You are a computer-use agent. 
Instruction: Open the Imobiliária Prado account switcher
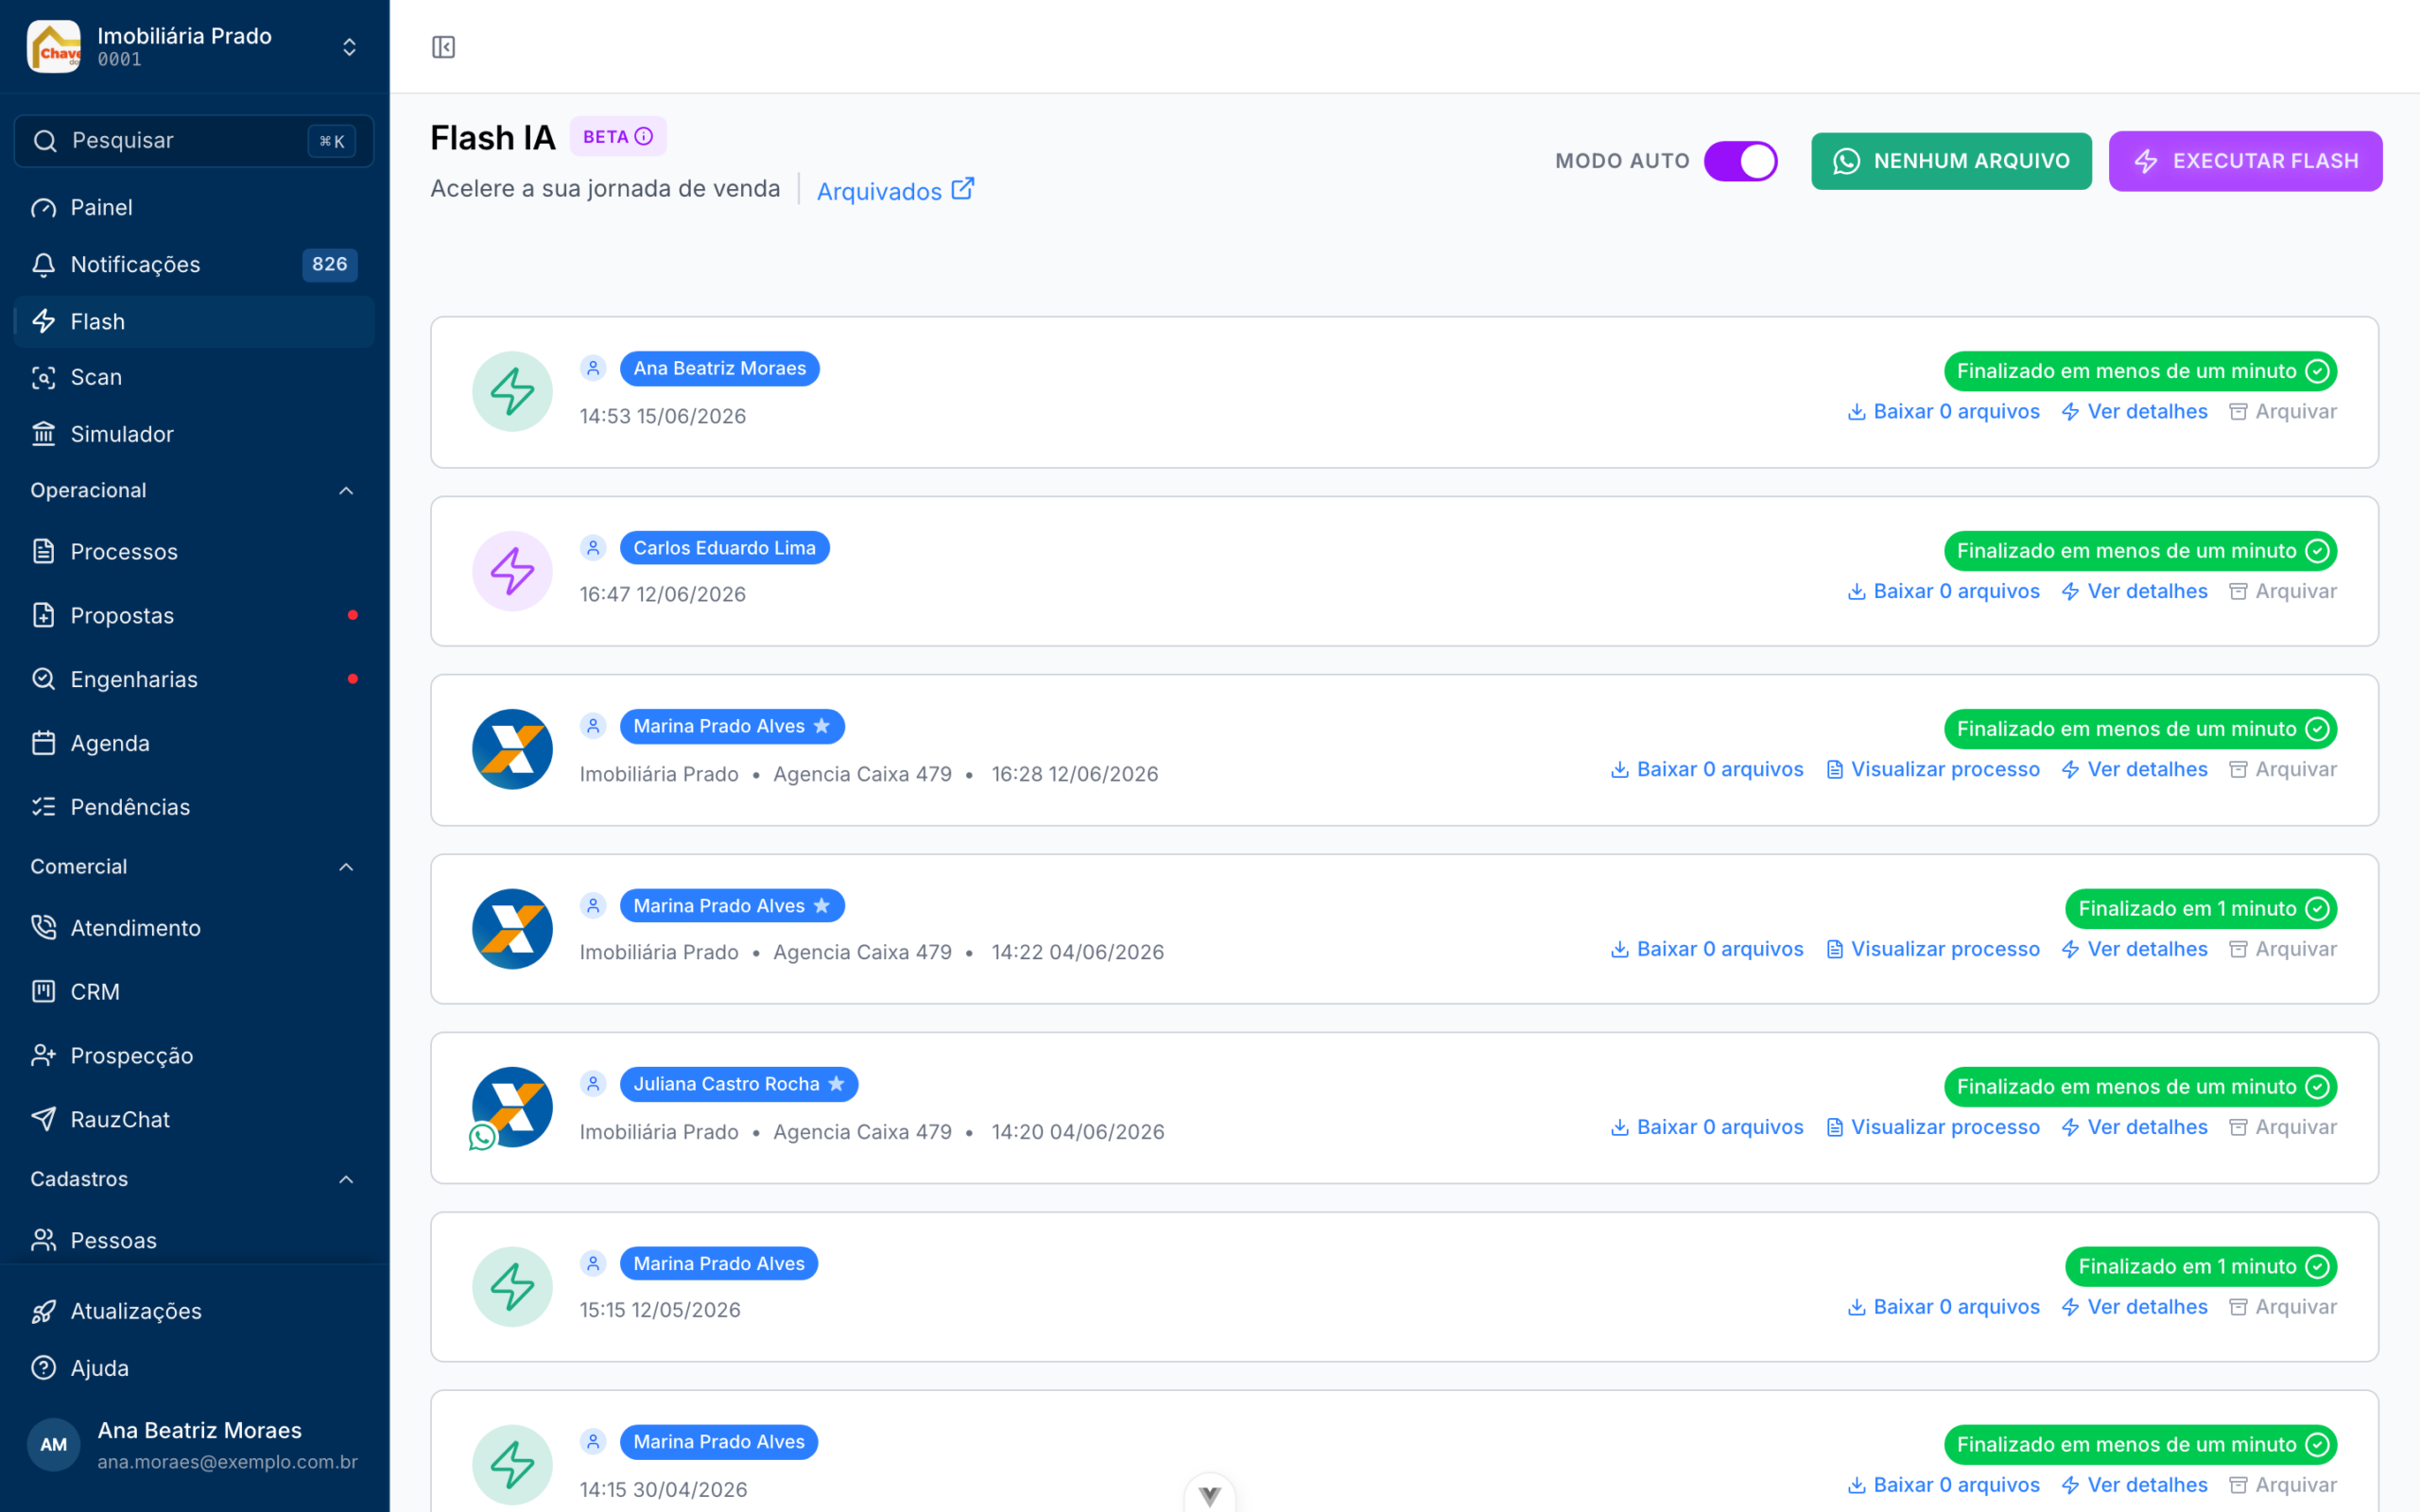[x=349, y=47]
